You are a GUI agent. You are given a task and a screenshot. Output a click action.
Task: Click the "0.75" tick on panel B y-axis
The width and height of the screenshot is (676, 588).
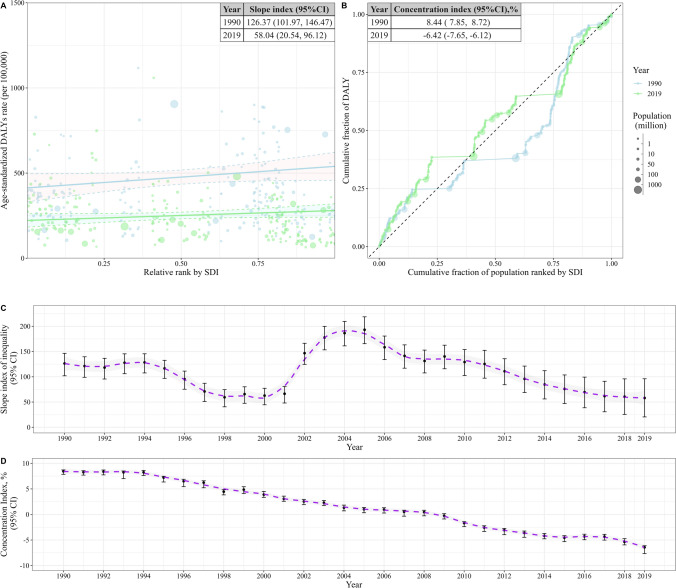click(359, 72)
